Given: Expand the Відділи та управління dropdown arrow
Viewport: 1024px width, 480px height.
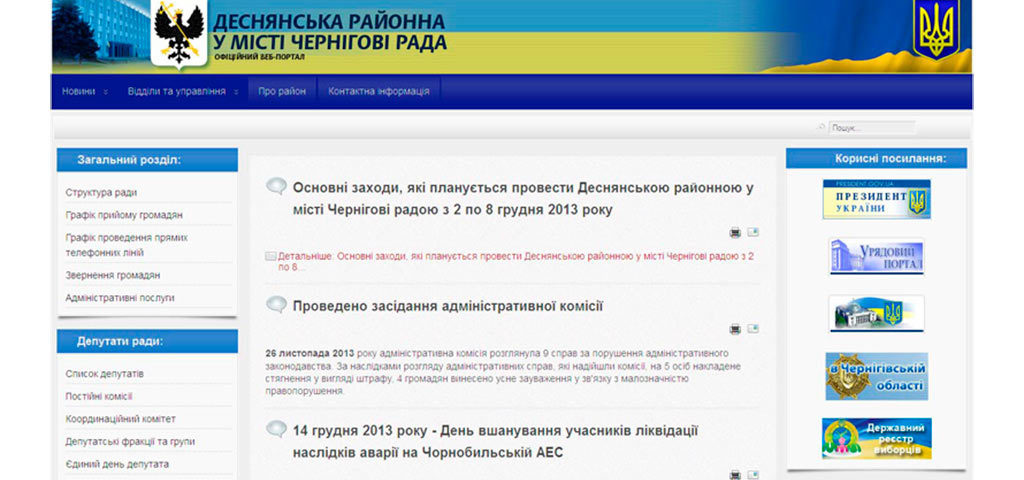Looking at the screenshot, I should tap(236, 92).
